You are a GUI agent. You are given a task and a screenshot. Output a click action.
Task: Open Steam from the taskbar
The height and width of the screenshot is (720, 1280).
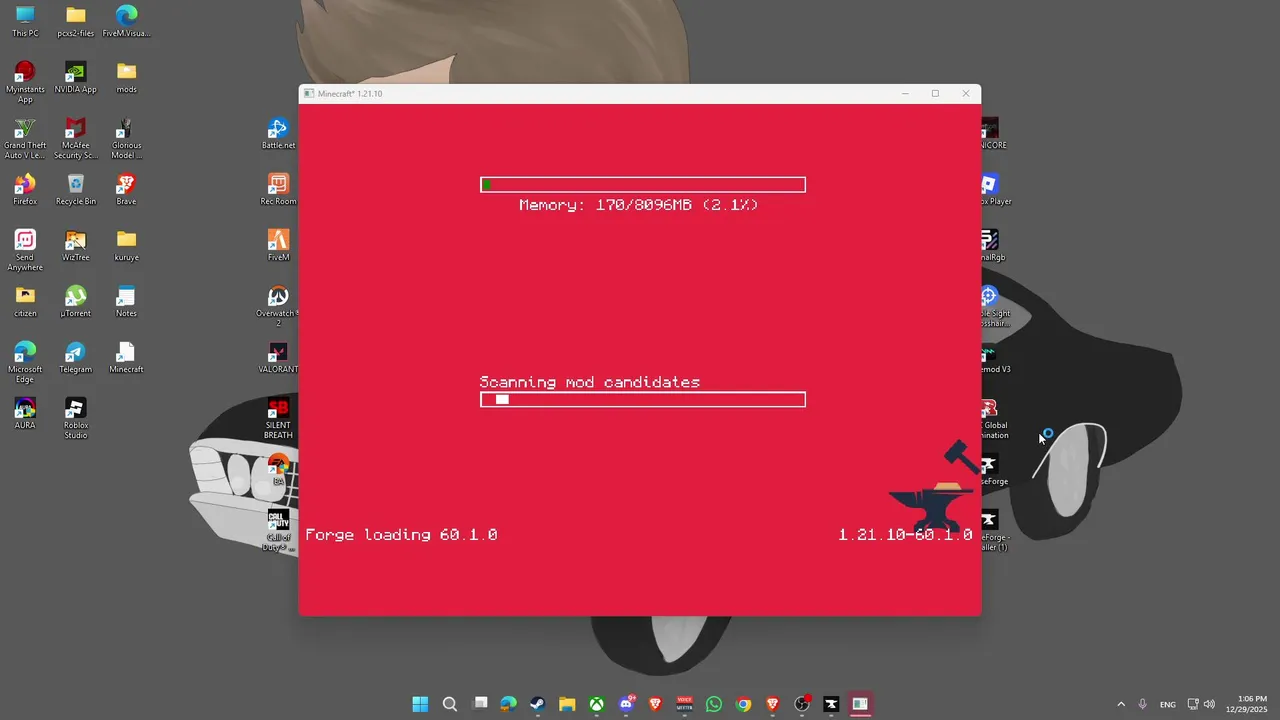pyautogui.click(x=537, y=704)
